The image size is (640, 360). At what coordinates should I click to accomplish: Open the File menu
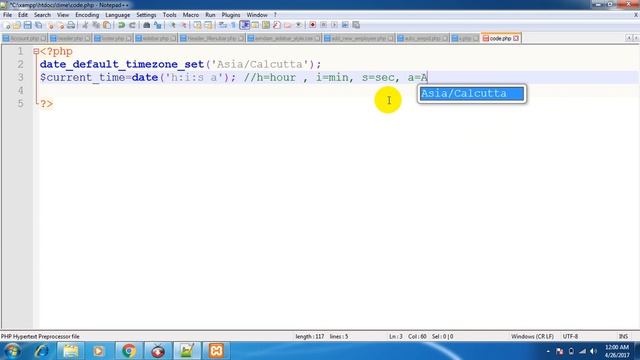[x=7, y=15]
